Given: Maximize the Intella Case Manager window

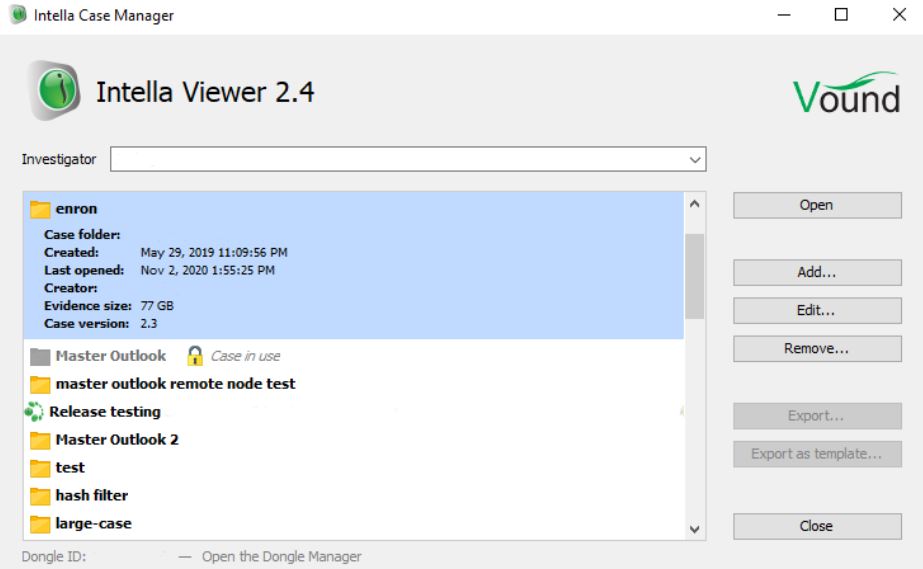Looking at the screenshot, I should click(x=841, y=15).
